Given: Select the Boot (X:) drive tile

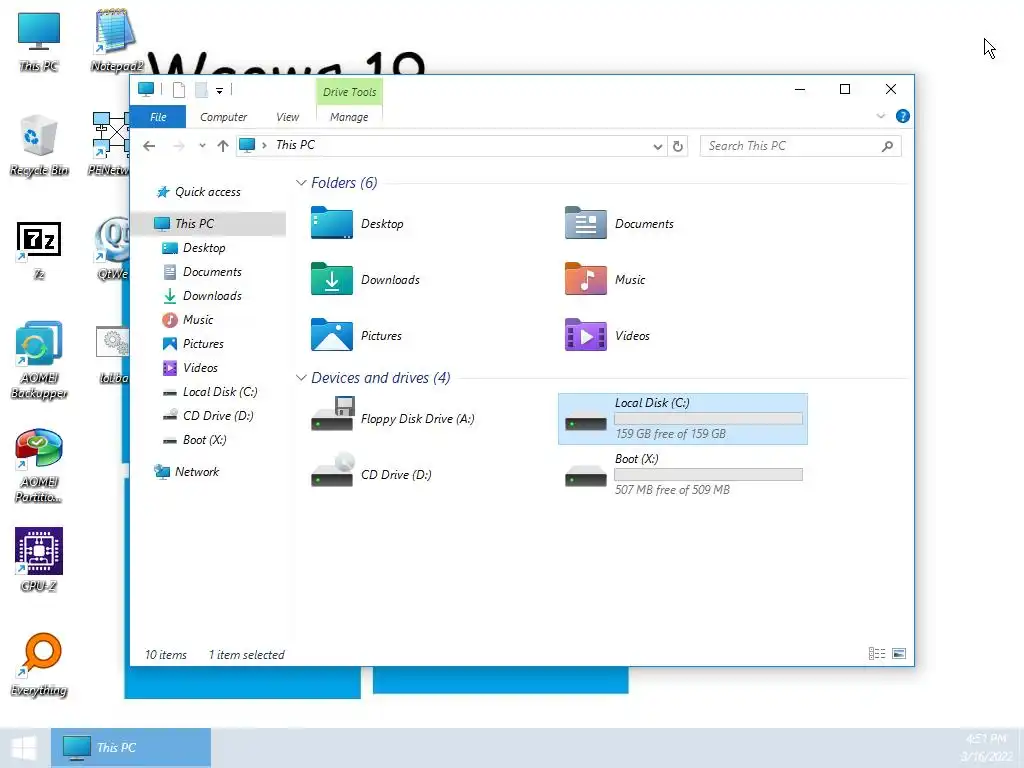Looking at the screenshot, I should tap(682, 474).
